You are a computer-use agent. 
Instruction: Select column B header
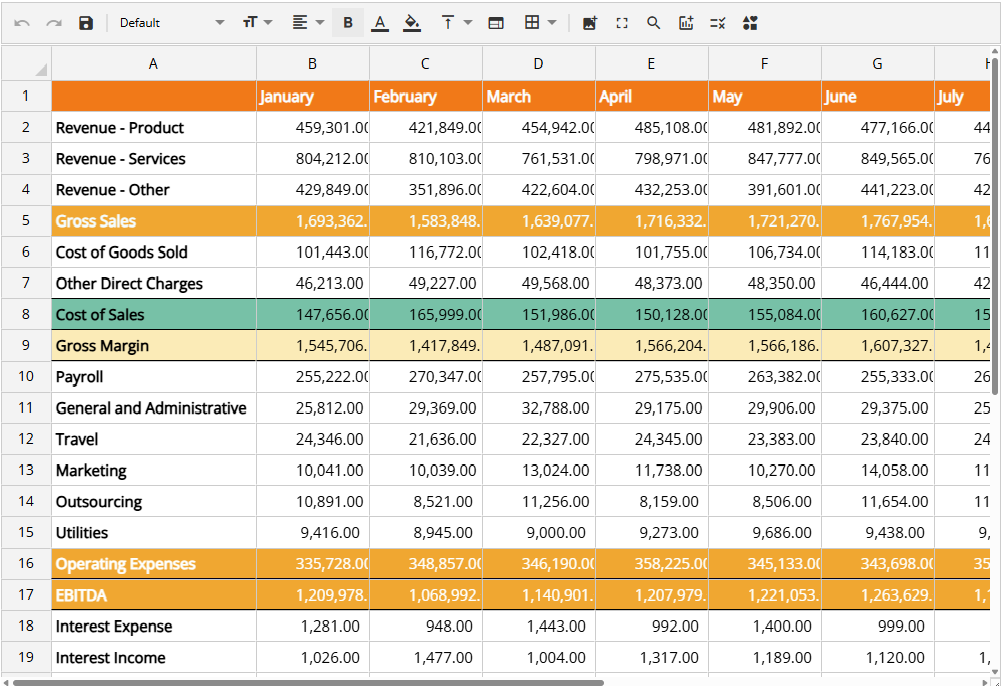click(313, 64)
